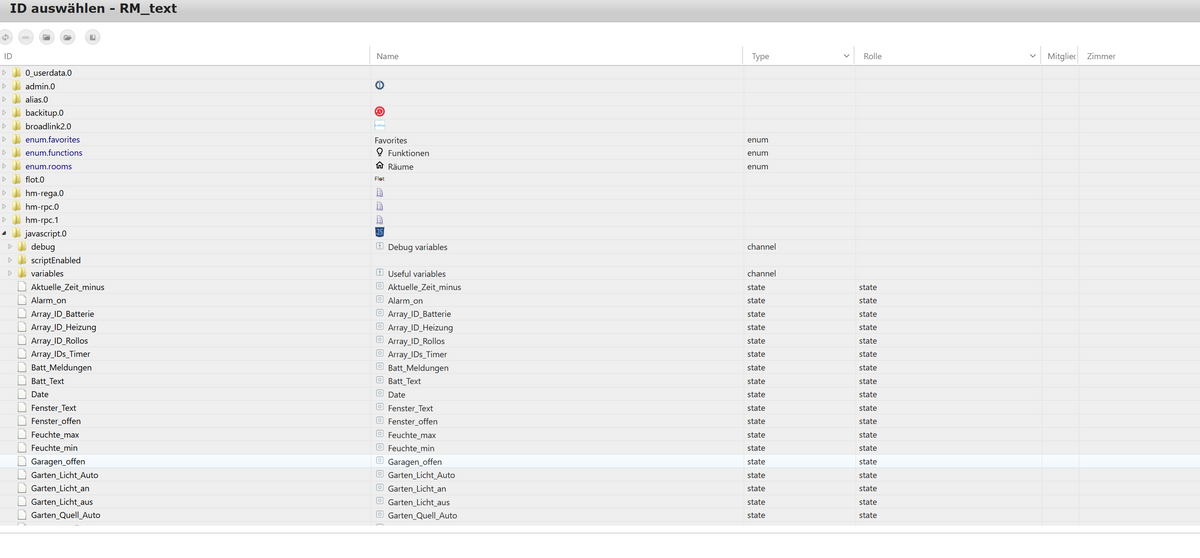Click the admin.0 adapter icon in Name column
Viewport: 1200px width, 558px height.
380,86
